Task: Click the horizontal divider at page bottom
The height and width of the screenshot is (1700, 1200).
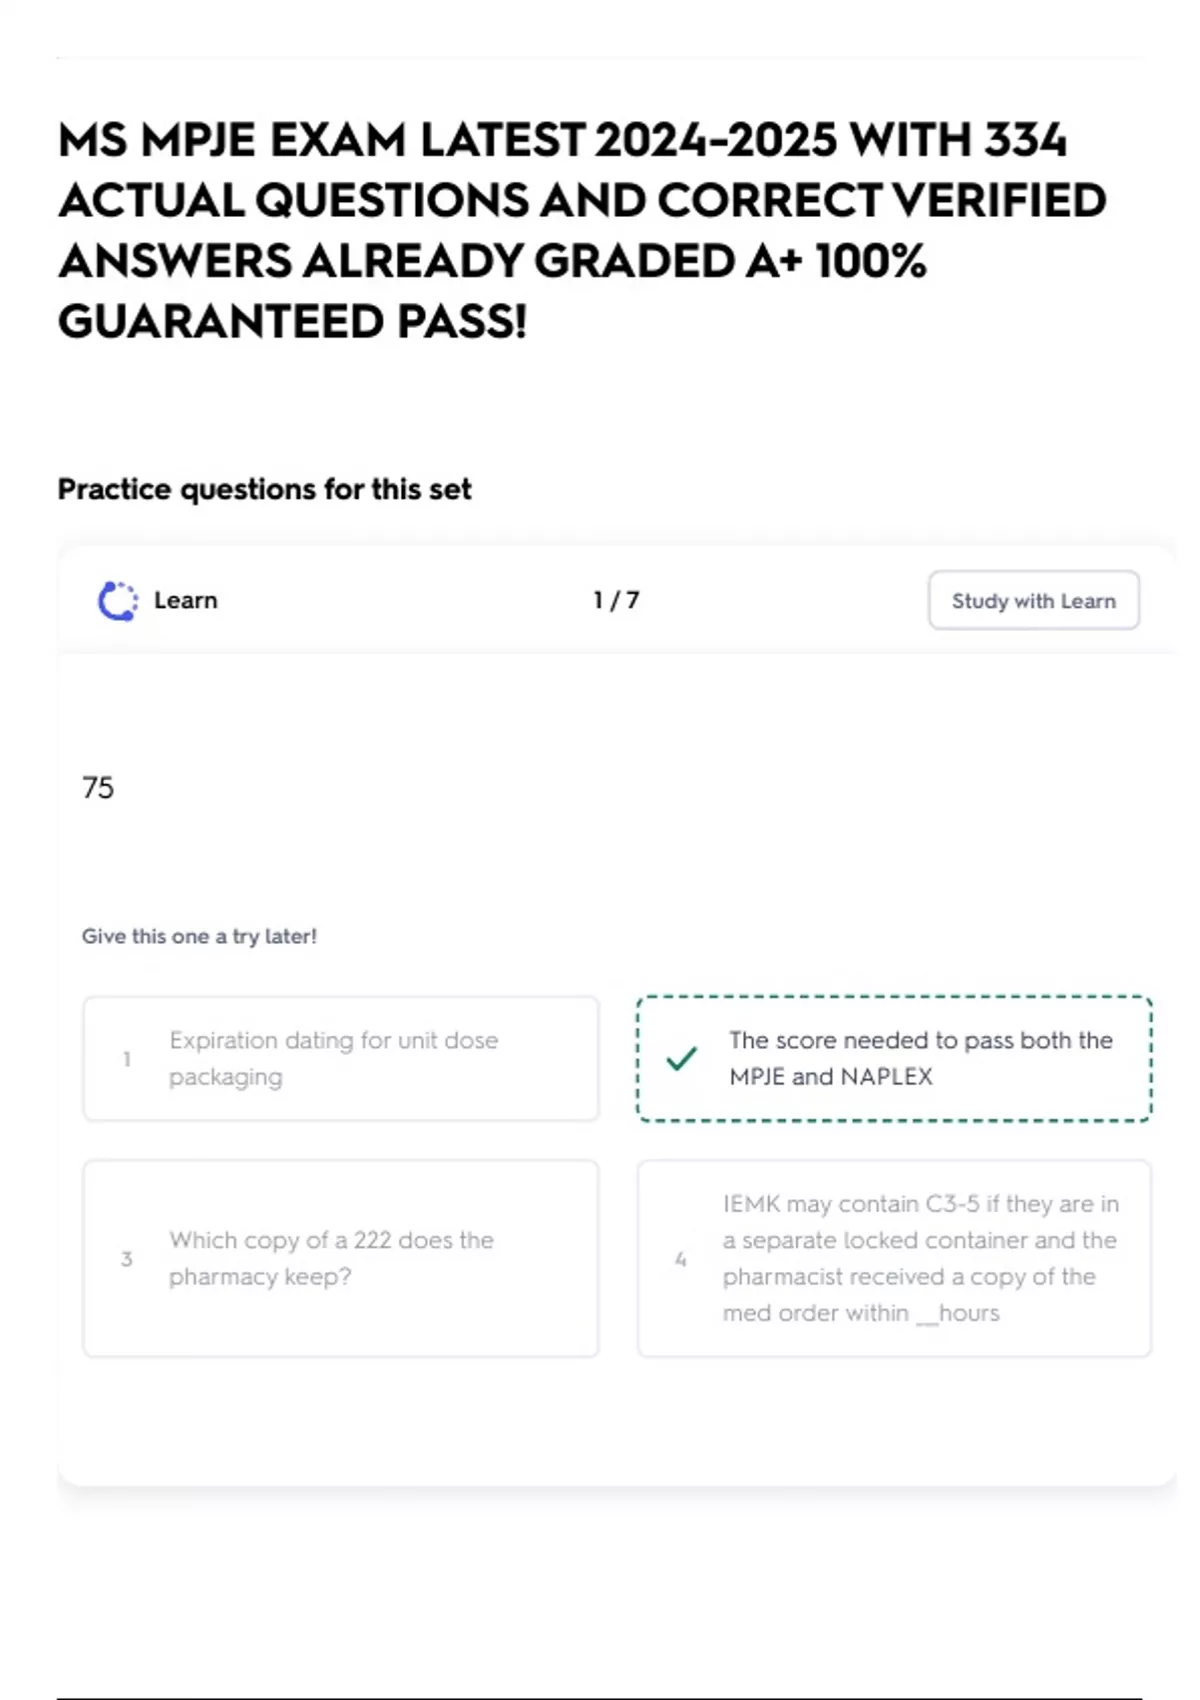Action: (598, 1698)
